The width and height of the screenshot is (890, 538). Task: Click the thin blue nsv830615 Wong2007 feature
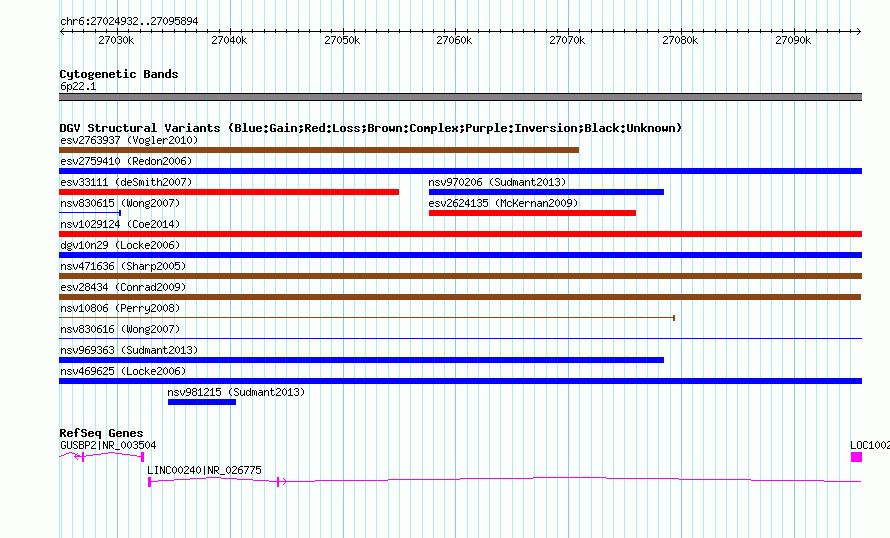point(90,213)
